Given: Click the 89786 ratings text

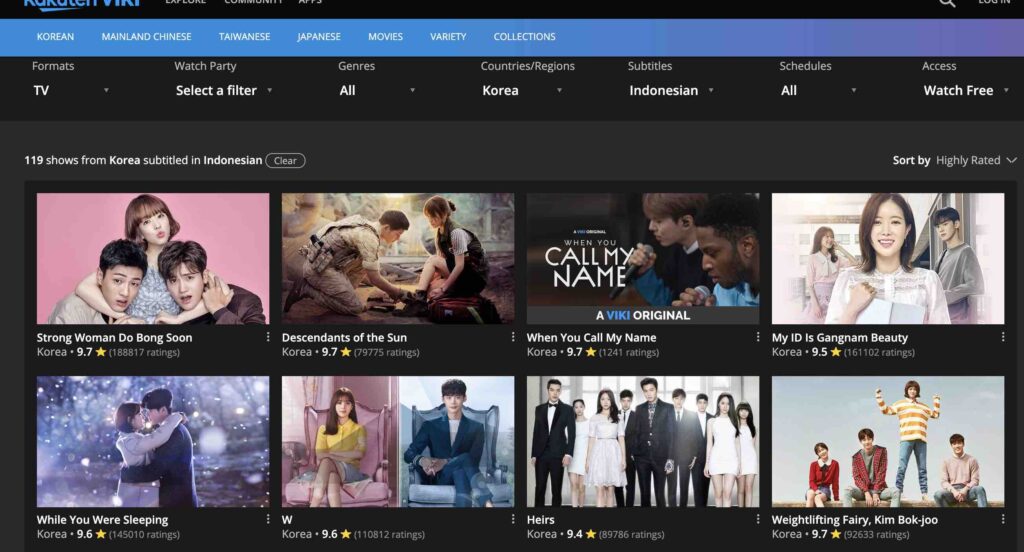Looking at the screenshot, I should pyautogui.click(x=632, y=534).
